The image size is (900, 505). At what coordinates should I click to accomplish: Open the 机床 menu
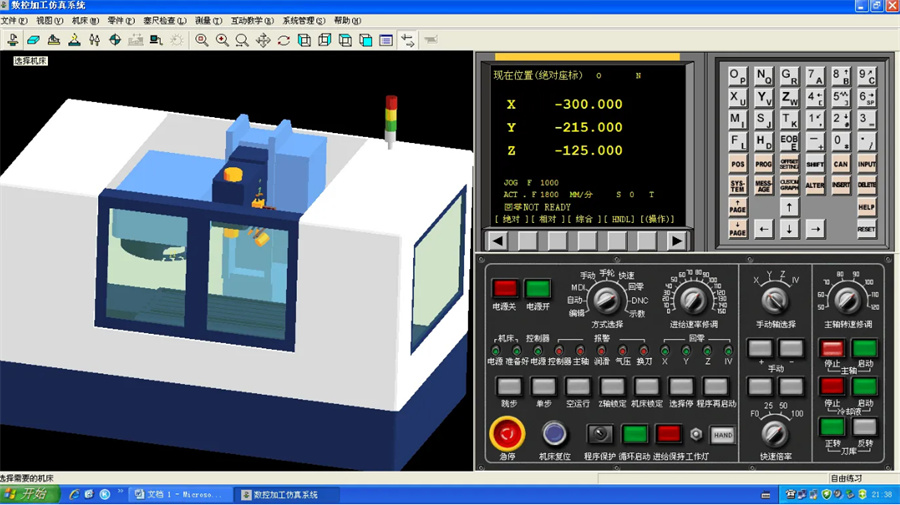[86, 20]
